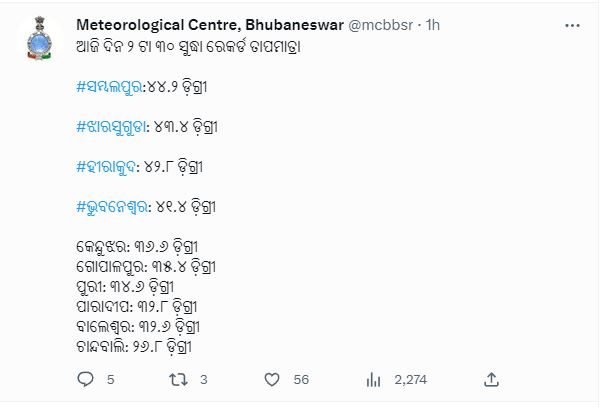
Task: Click the like count '56'
Action: 301,380
